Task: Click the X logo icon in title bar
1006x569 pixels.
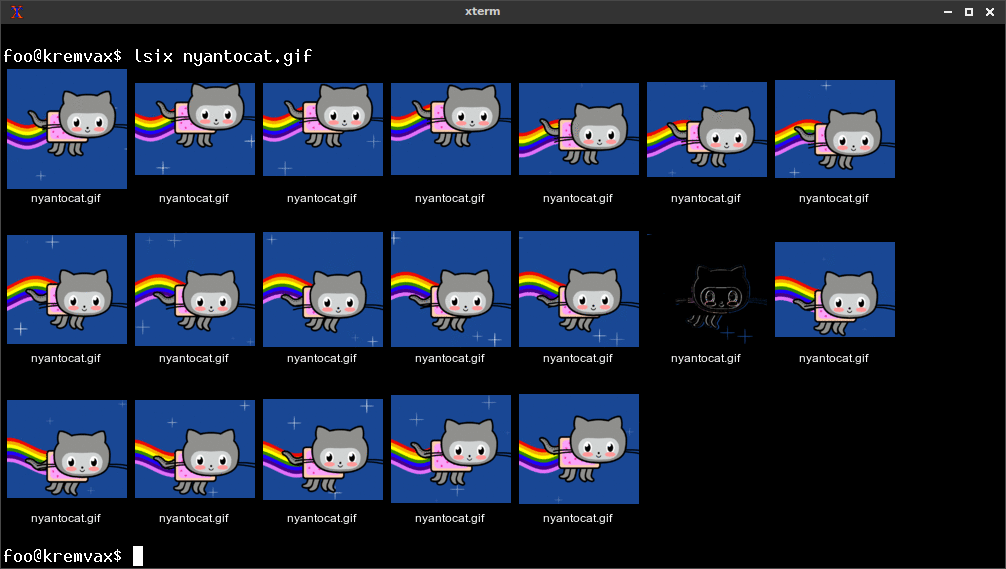Action: pos(16,12)
